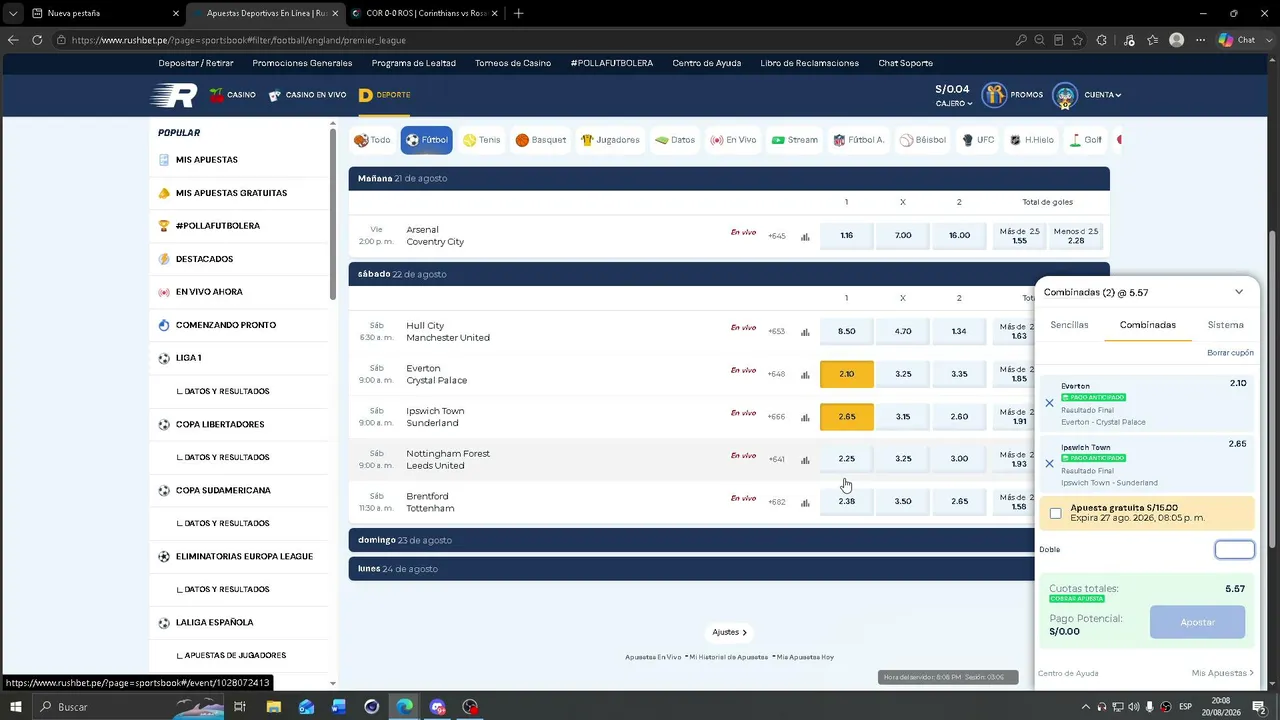This screenshot has height=720, width=1280.
Task: Go back using browser back arrow
Action: 13,40
